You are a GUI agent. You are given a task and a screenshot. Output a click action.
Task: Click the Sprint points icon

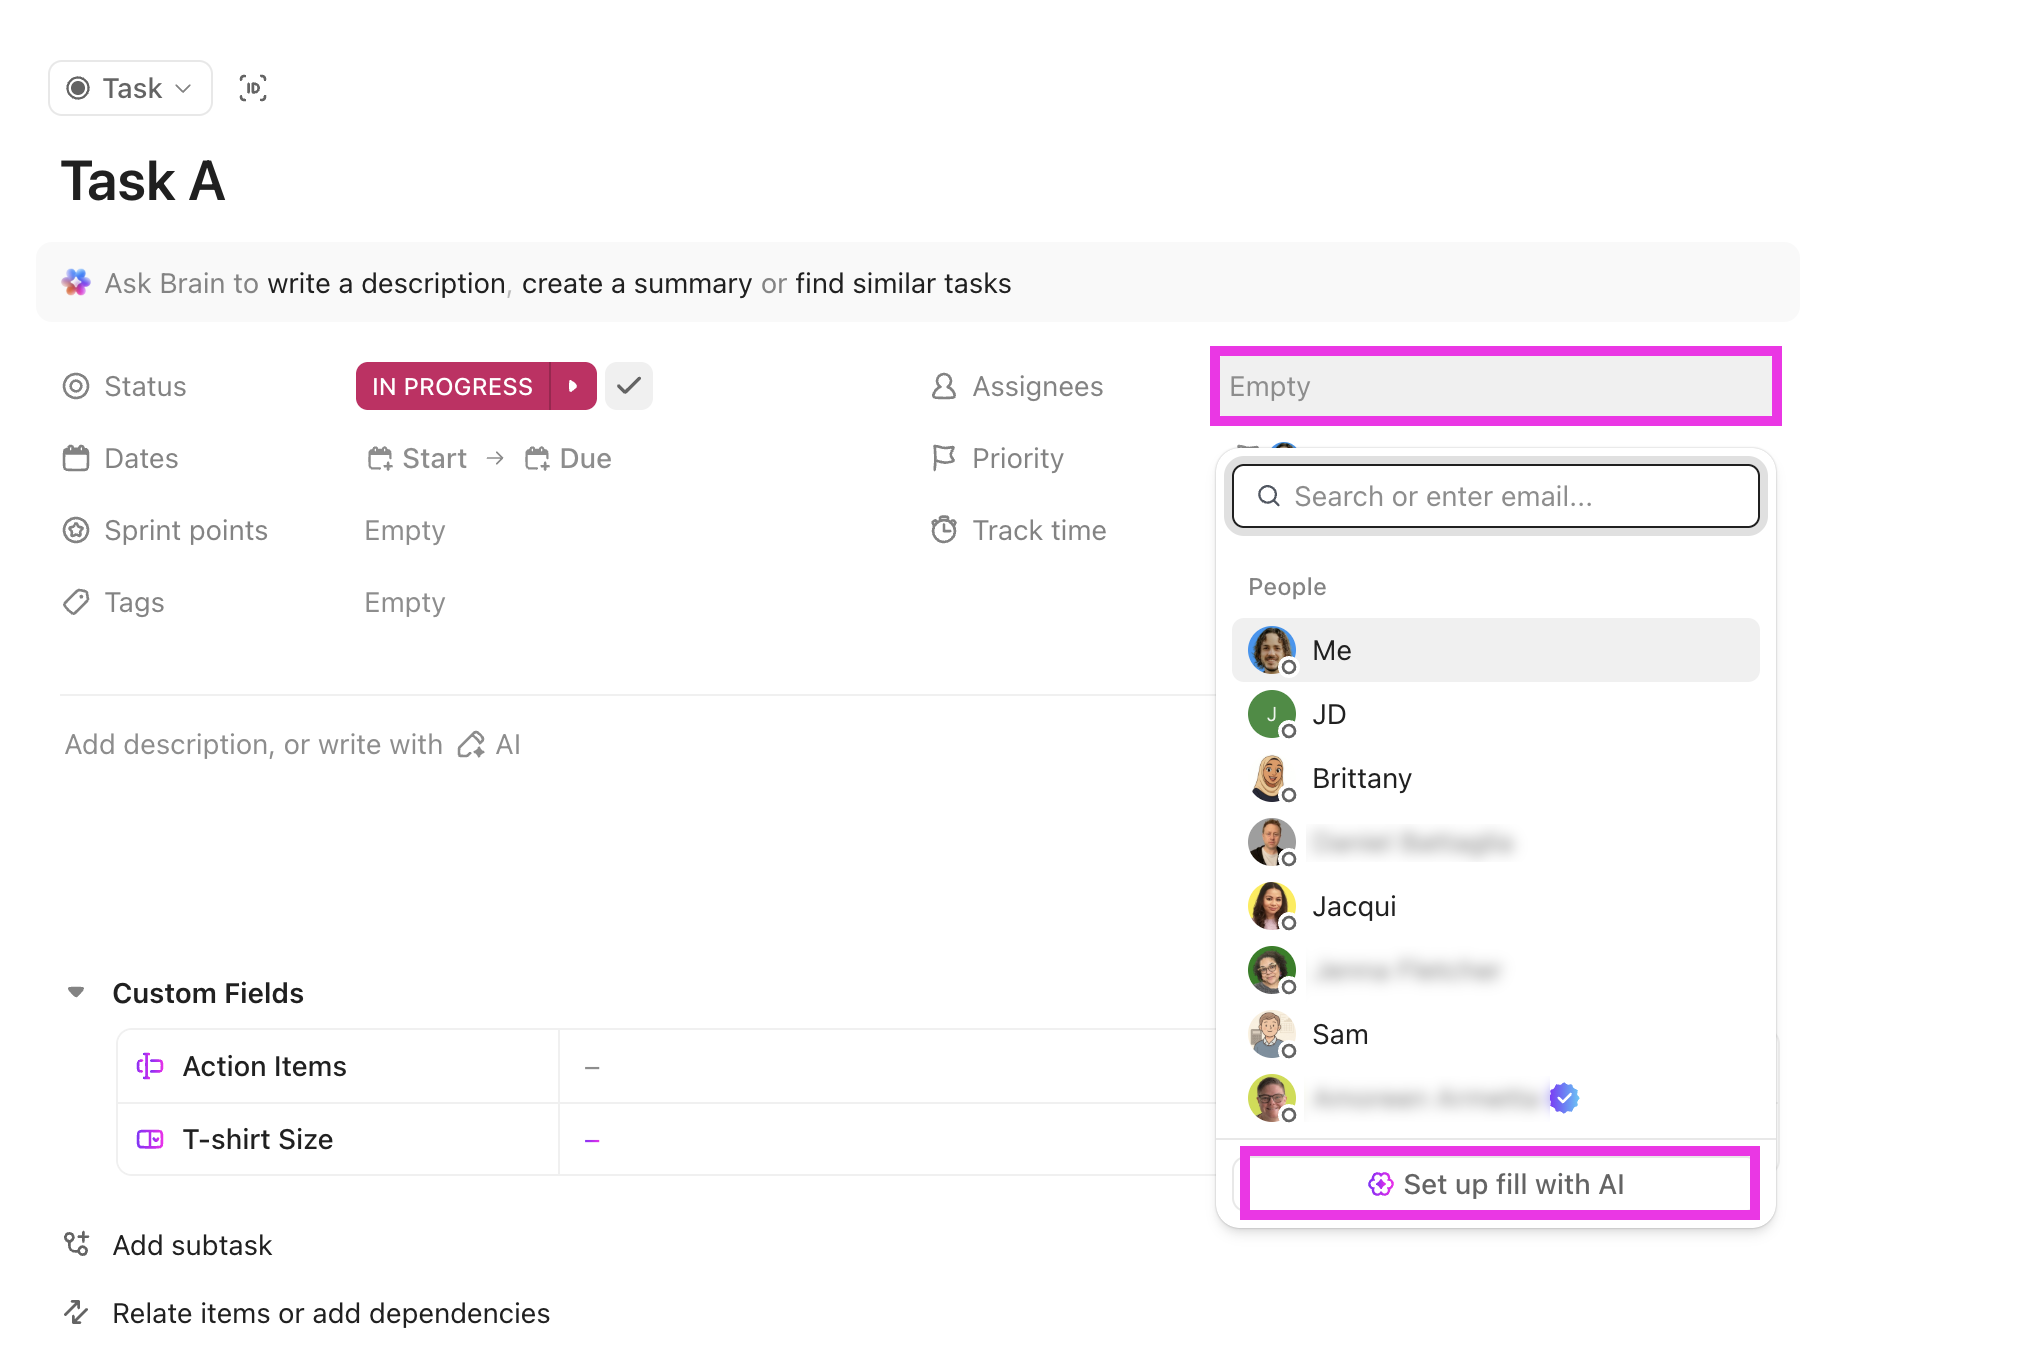click(x=76, y=530)
